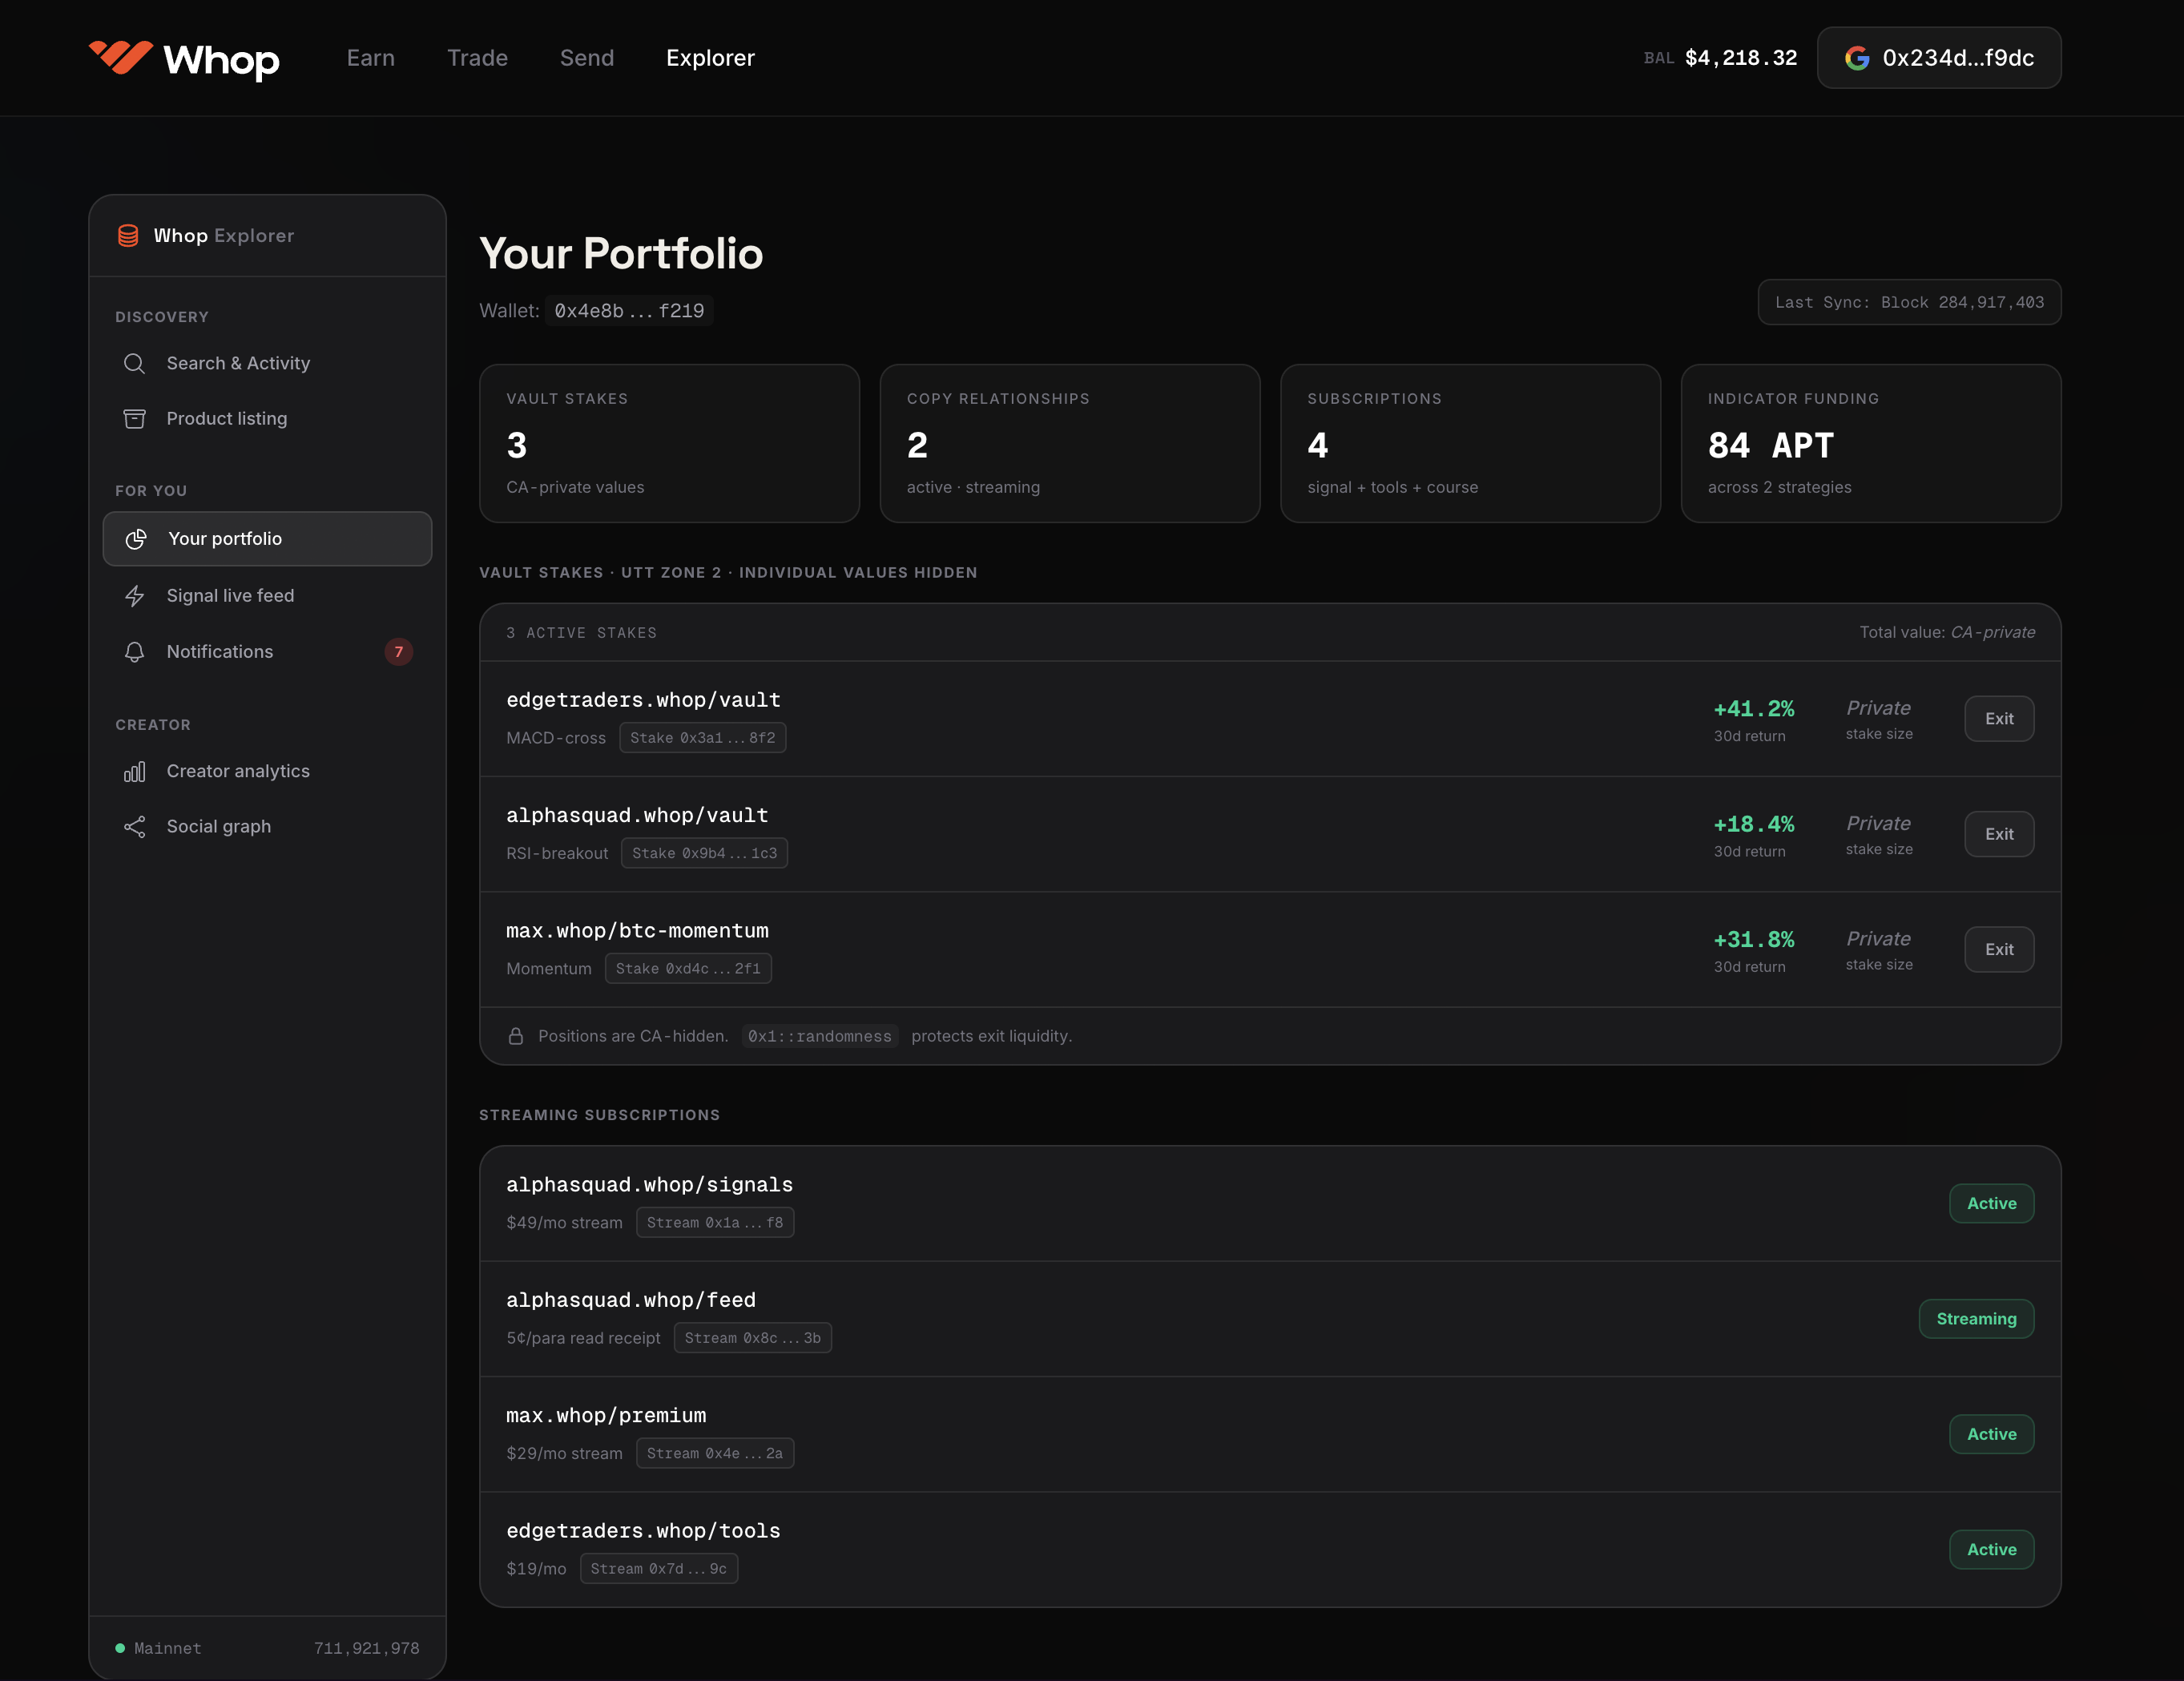Select Your portfolio in the sidebar
This screenshot has width=2184, height=1681.
(x=267, y=539)
